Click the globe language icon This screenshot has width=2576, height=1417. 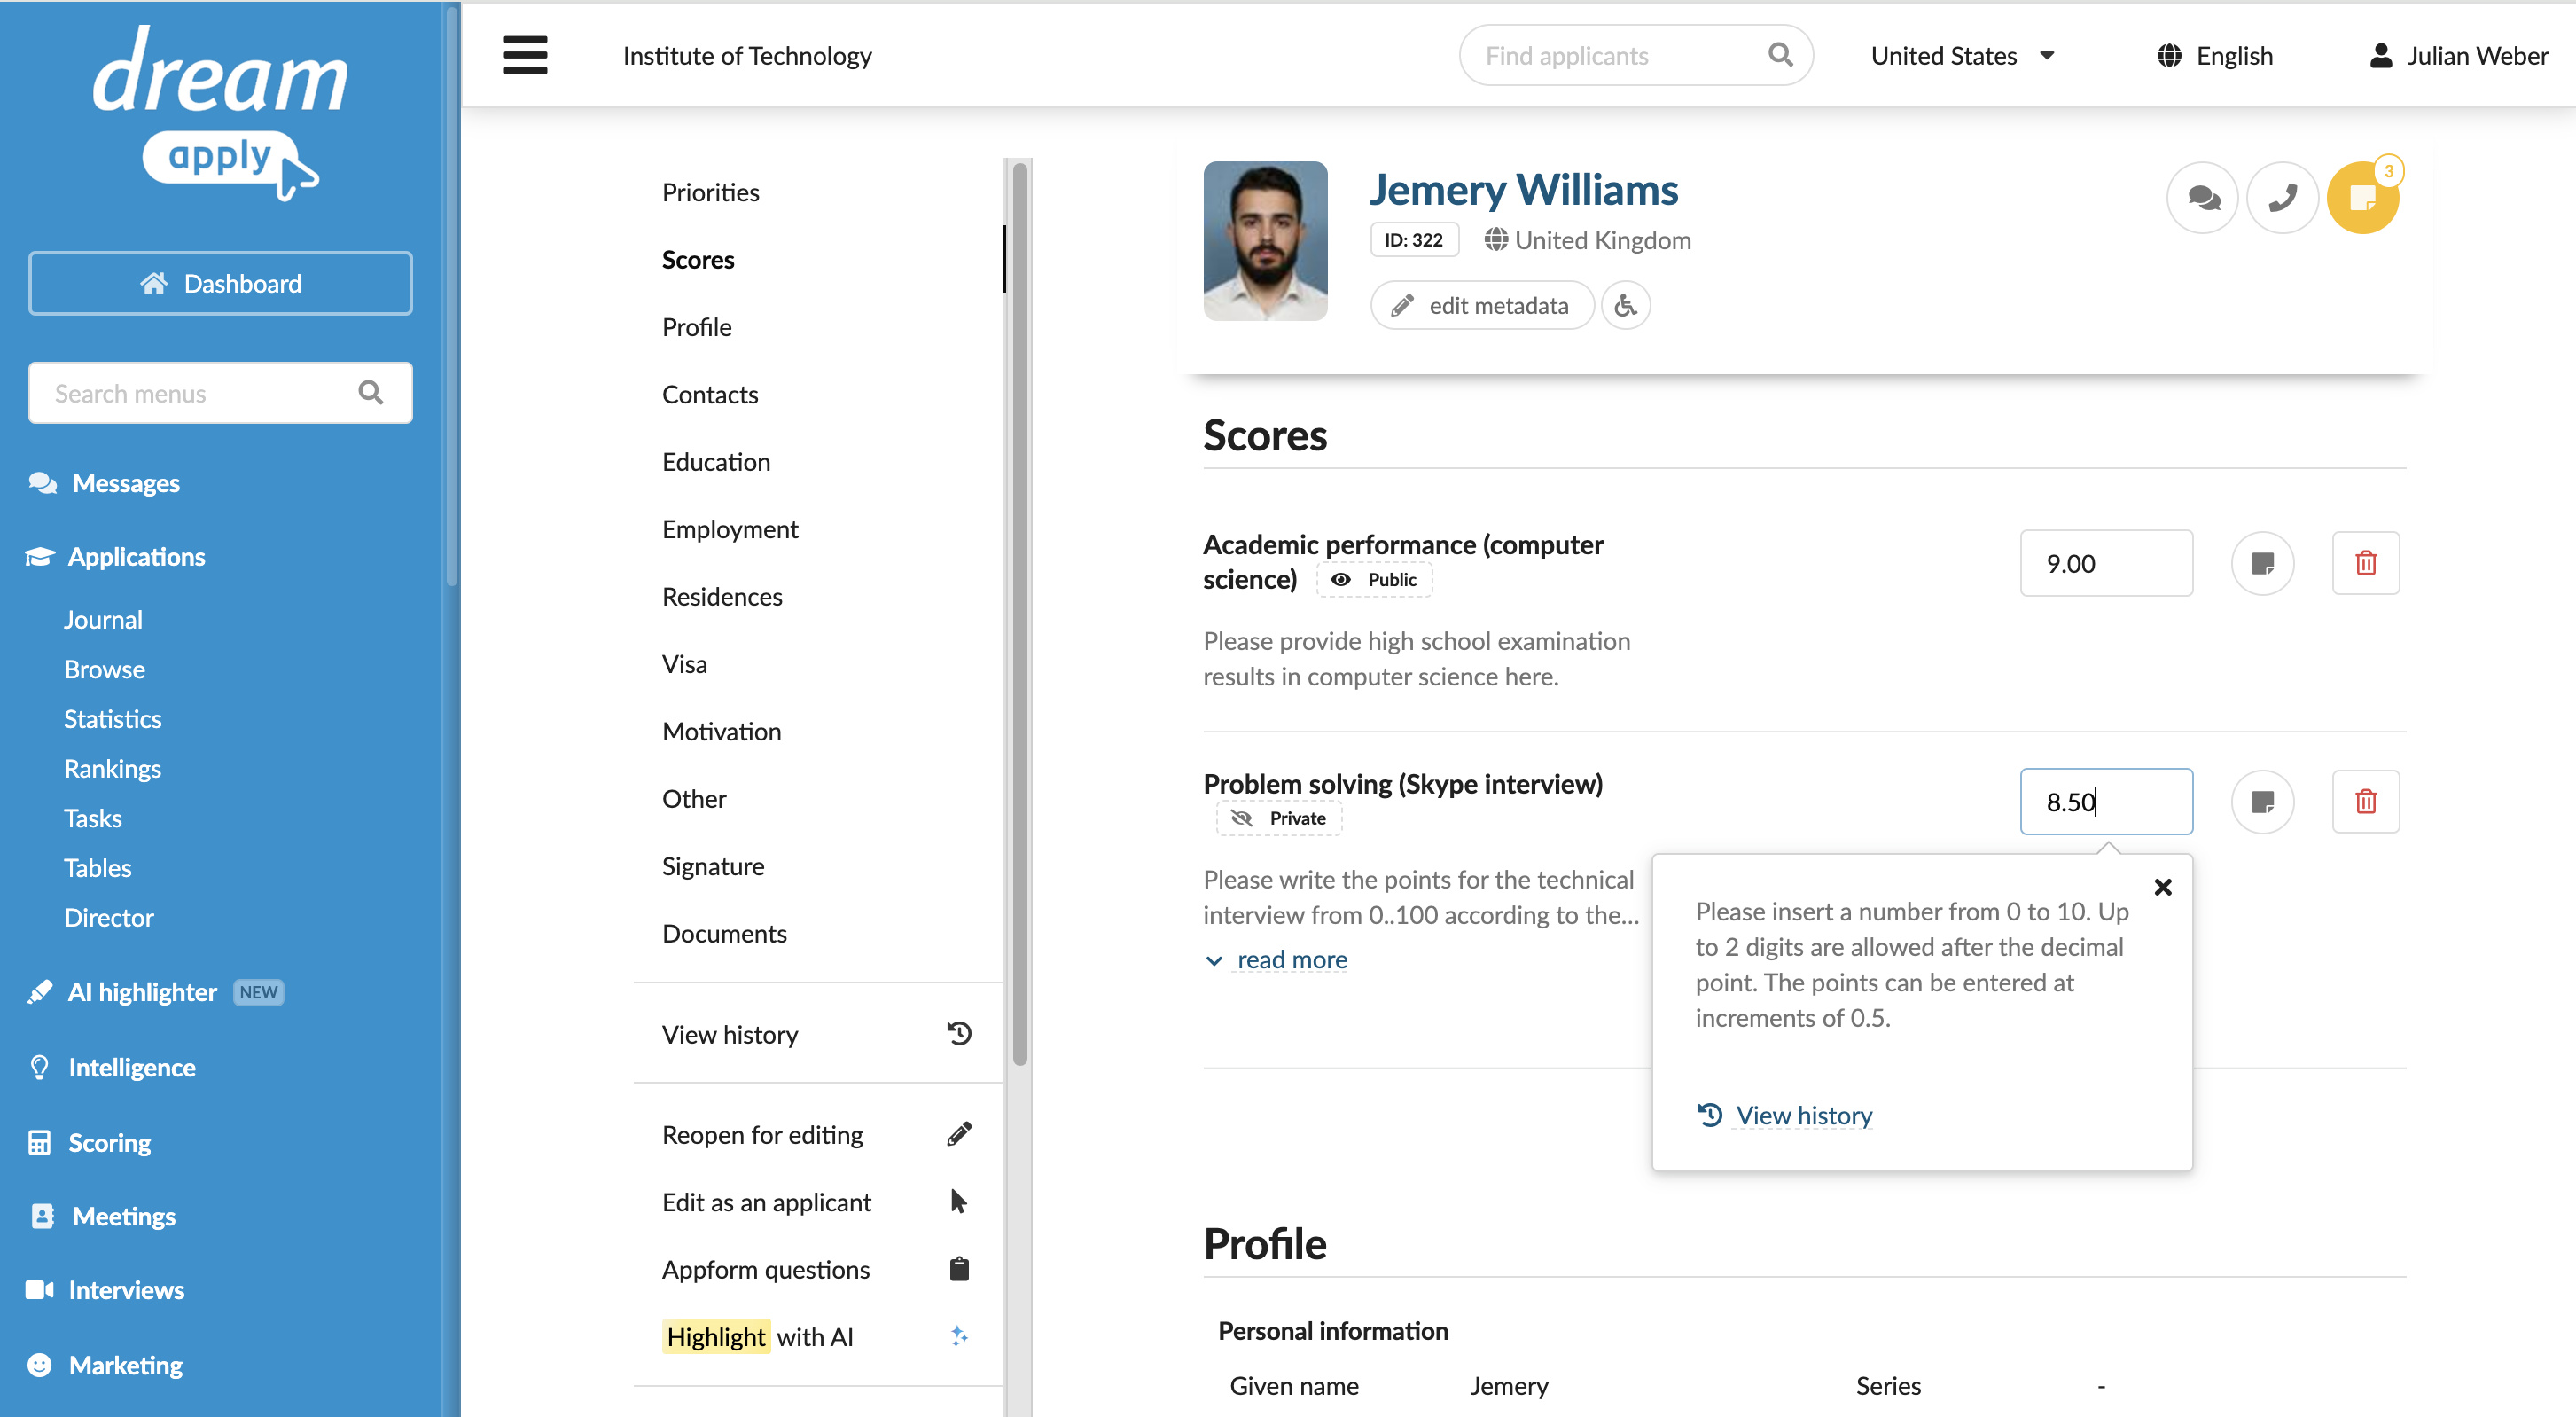point(2169,55)
